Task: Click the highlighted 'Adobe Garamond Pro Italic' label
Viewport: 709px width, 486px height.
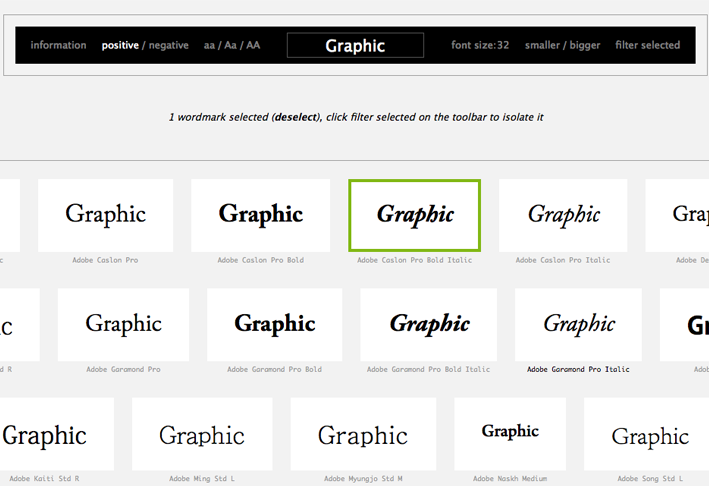Action: [578, 369]
